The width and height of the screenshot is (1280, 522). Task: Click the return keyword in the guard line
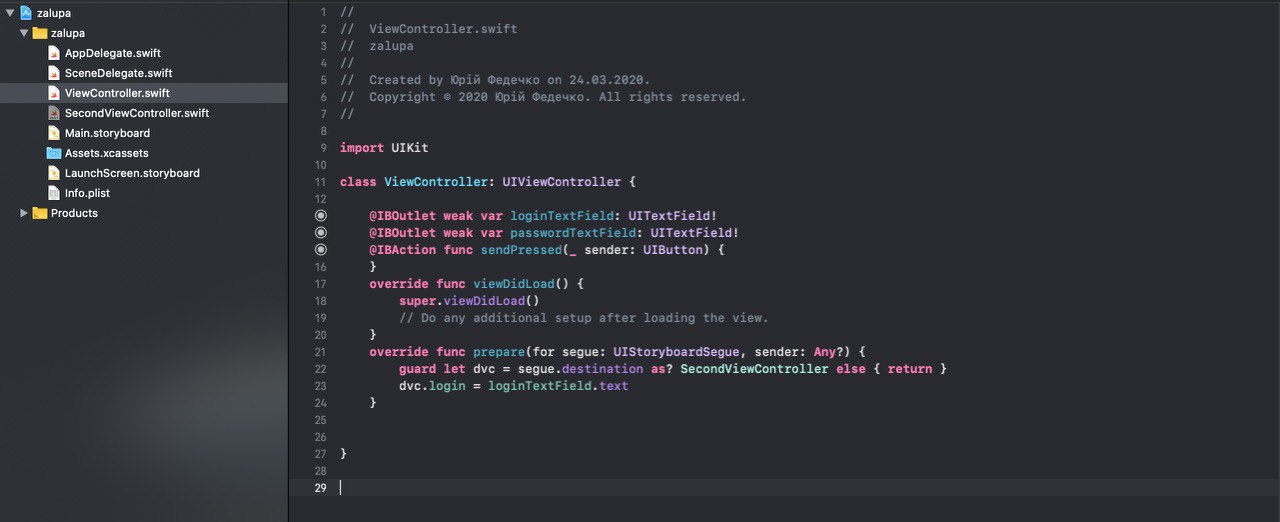[x=910, y=369]
